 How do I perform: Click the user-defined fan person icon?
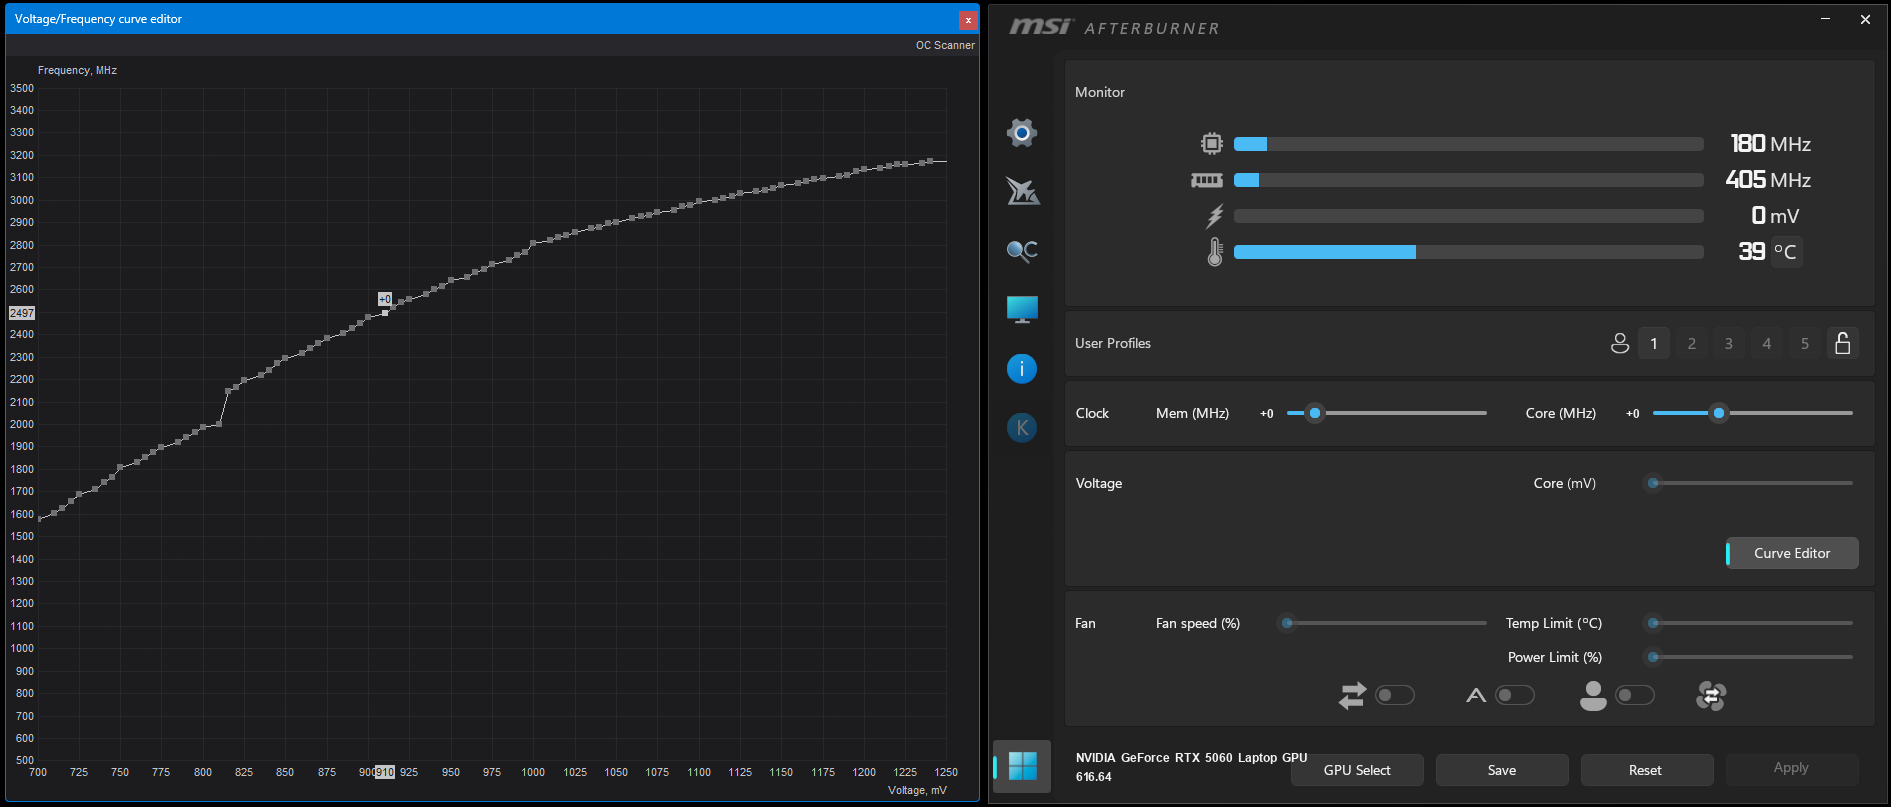(1593, 695)
